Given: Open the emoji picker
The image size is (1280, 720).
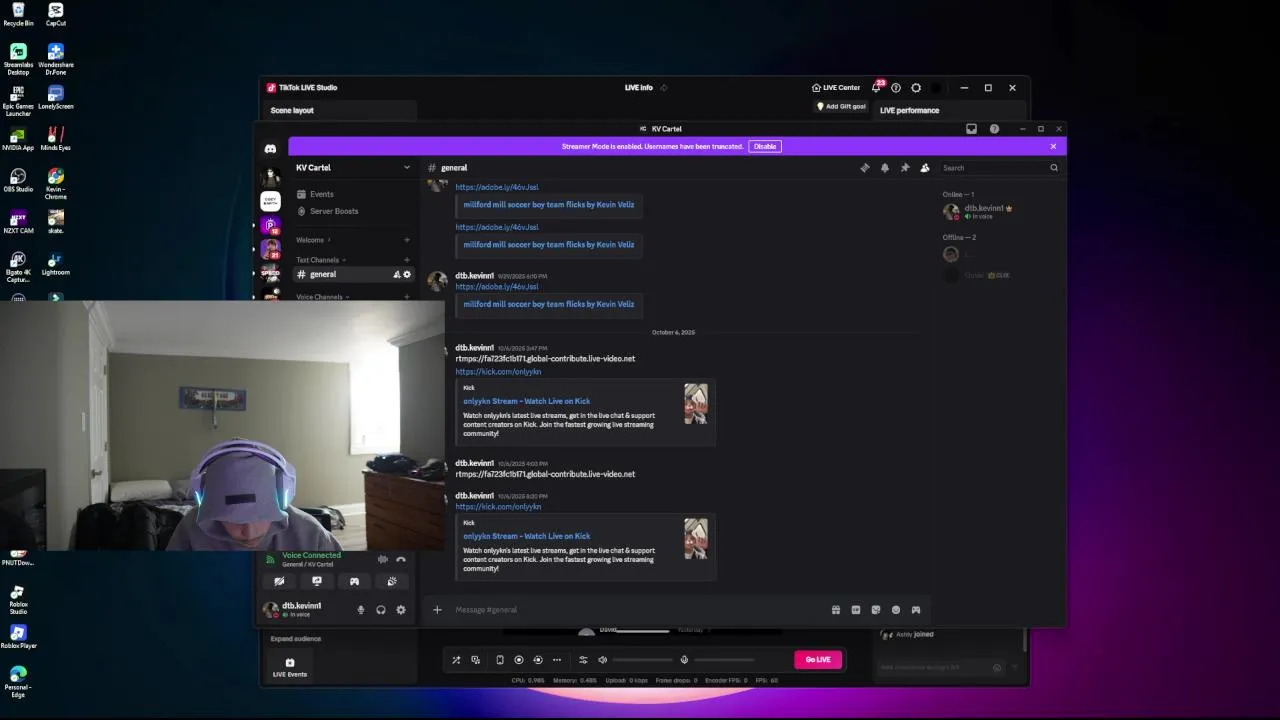Looking at the screenshot, I should tap(896, 610).
